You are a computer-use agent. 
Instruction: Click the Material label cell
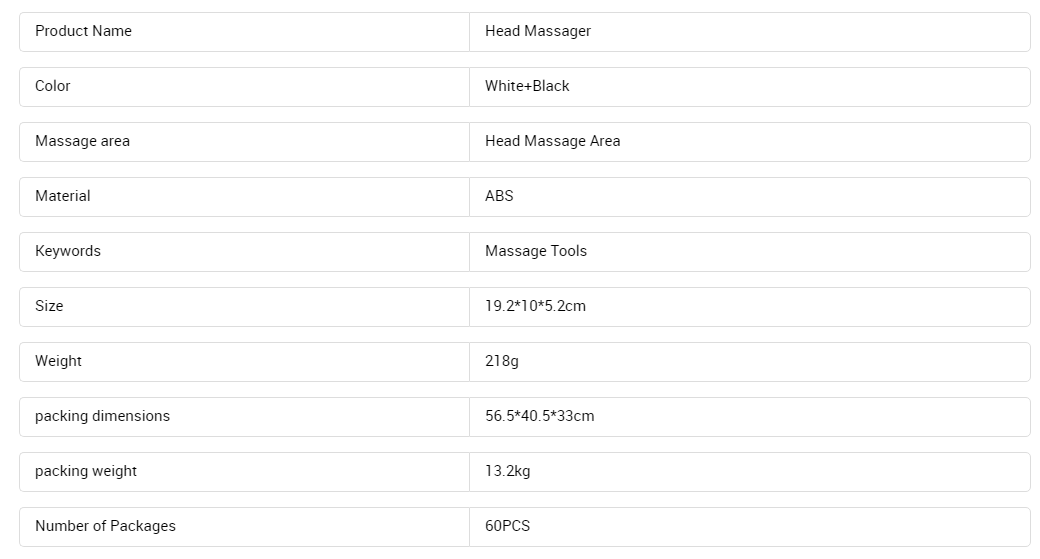tap(244, 197)
